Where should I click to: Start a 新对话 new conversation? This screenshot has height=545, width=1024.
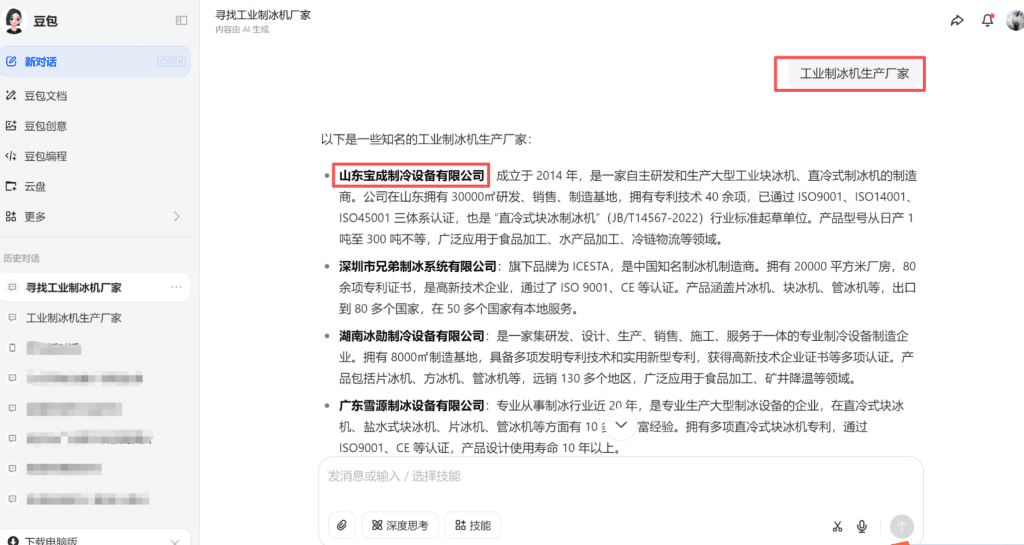click(x=95, y=62)
